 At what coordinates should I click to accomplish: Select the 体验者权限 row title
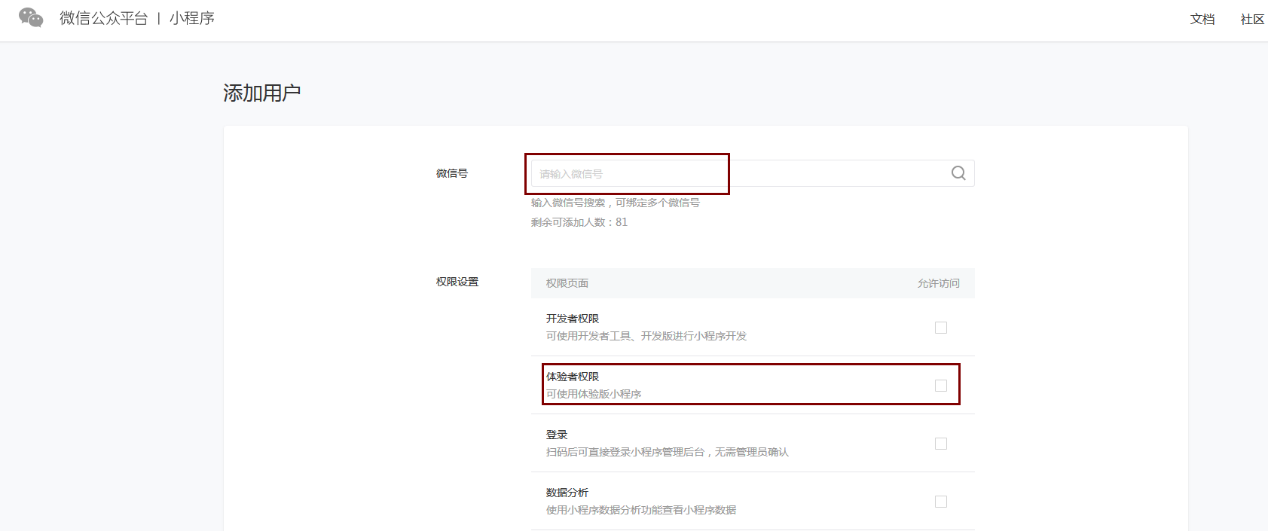click(572, 376)
